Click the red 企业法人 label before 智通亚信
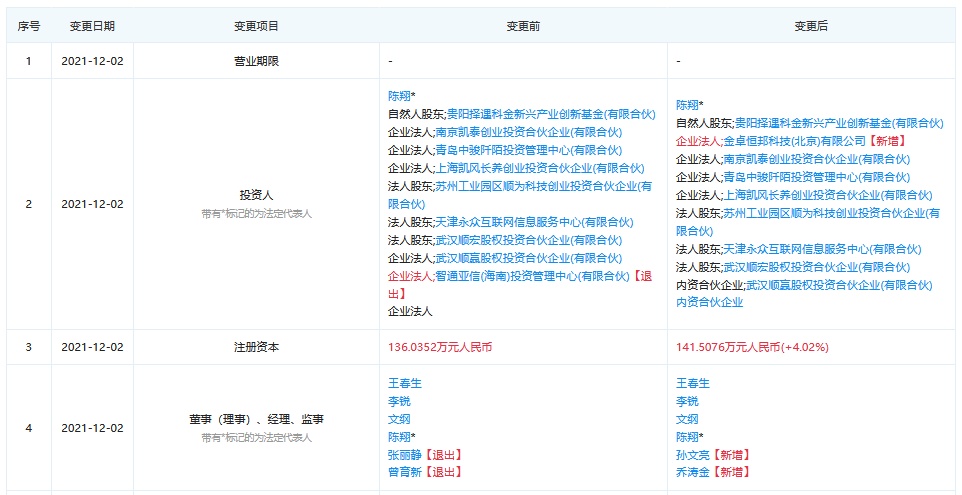Viewport: 962px width, 495px height. (410, 277)
